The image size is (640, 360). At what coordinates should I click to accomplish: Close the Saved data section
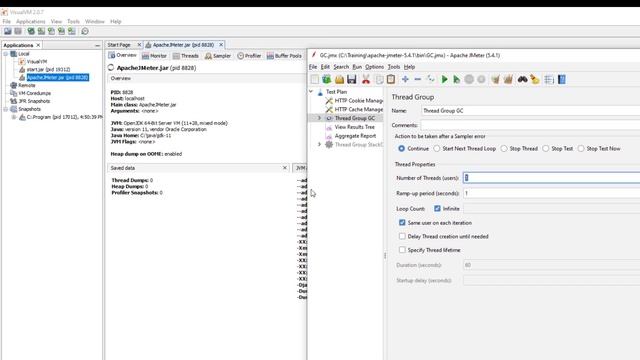[x=285, y=168]
